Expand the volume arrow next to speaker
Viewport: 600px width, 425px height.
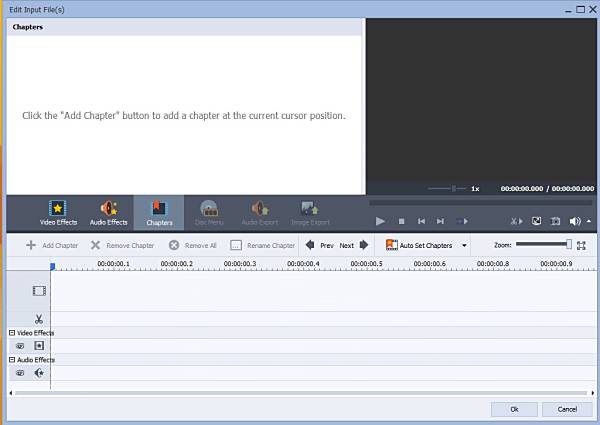(589, 221)
